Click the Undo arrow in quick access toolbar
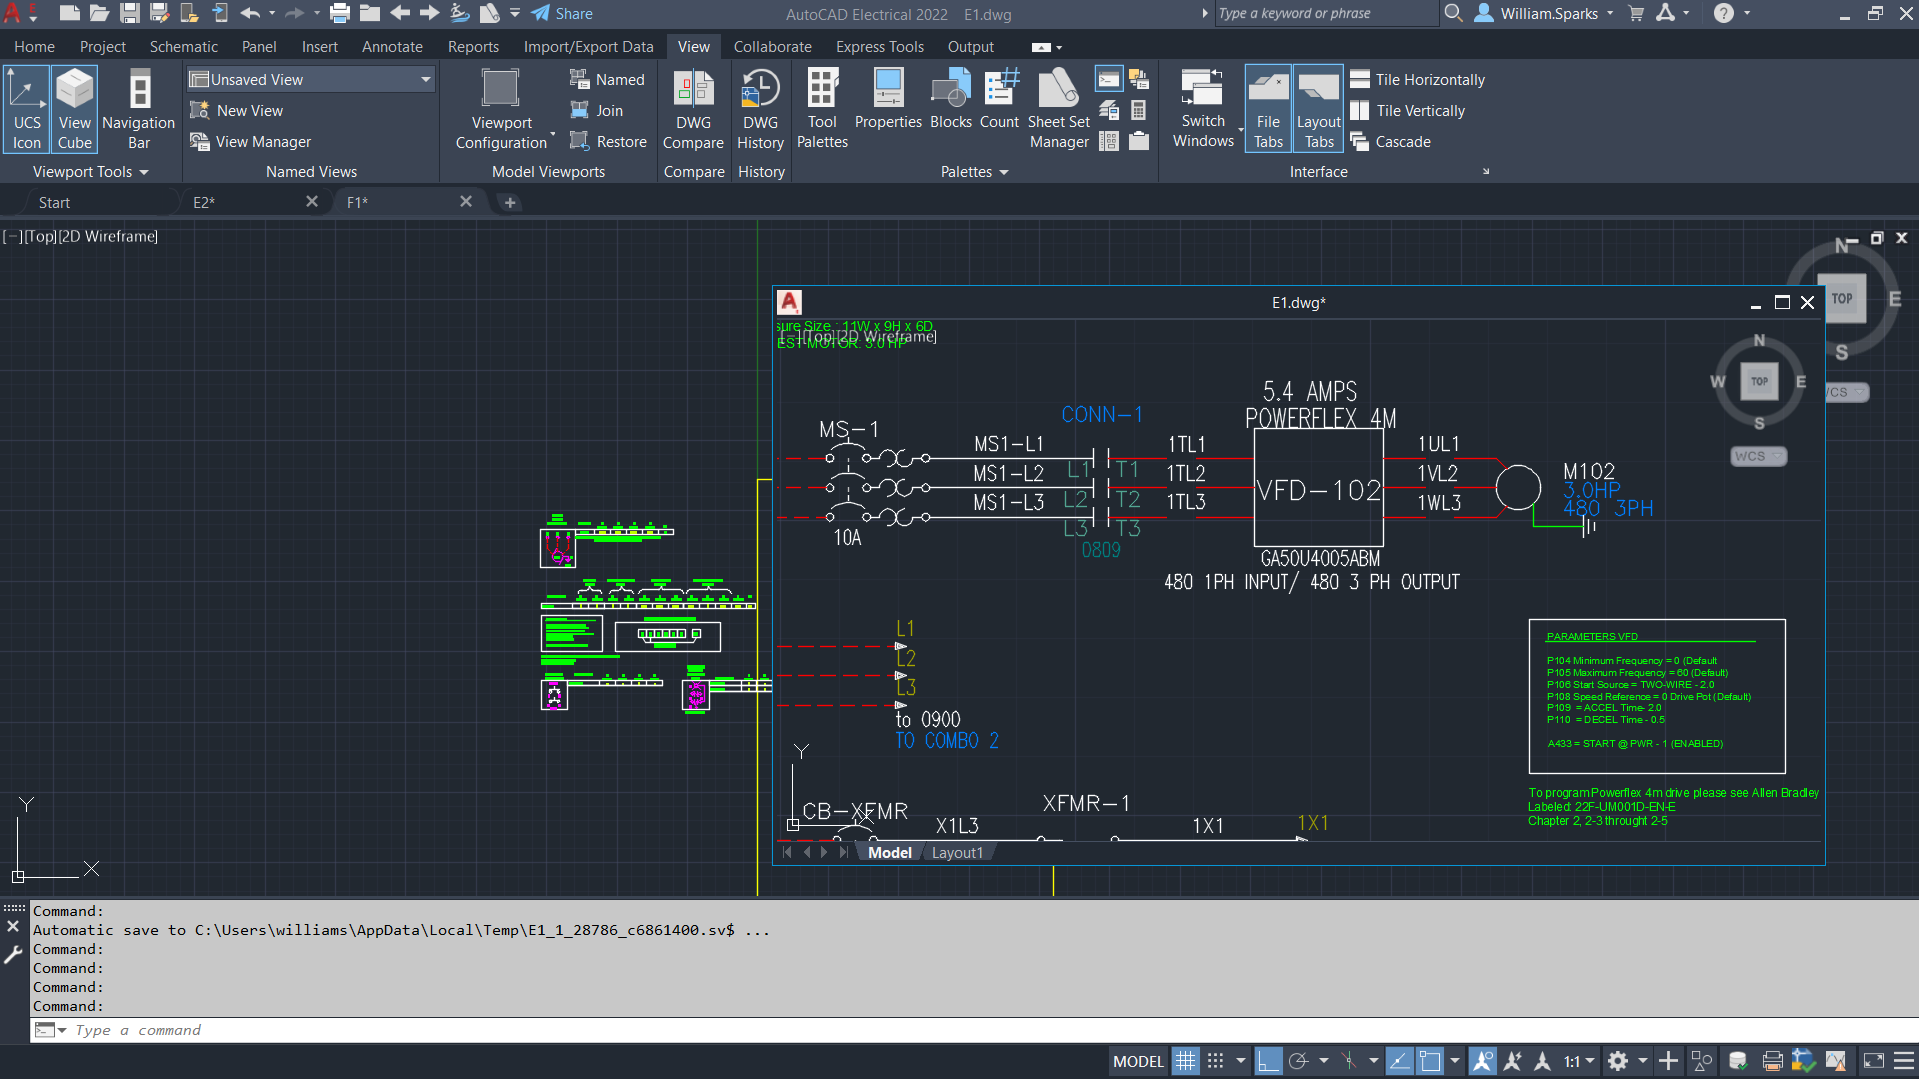Viewport: 1919px width, 1079px height. (250, 13)
